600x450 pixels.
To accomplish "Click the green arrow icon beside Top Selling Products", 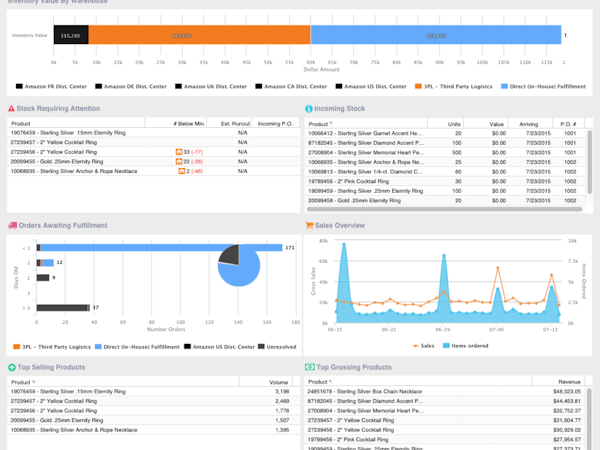I will tap(12, 367).
